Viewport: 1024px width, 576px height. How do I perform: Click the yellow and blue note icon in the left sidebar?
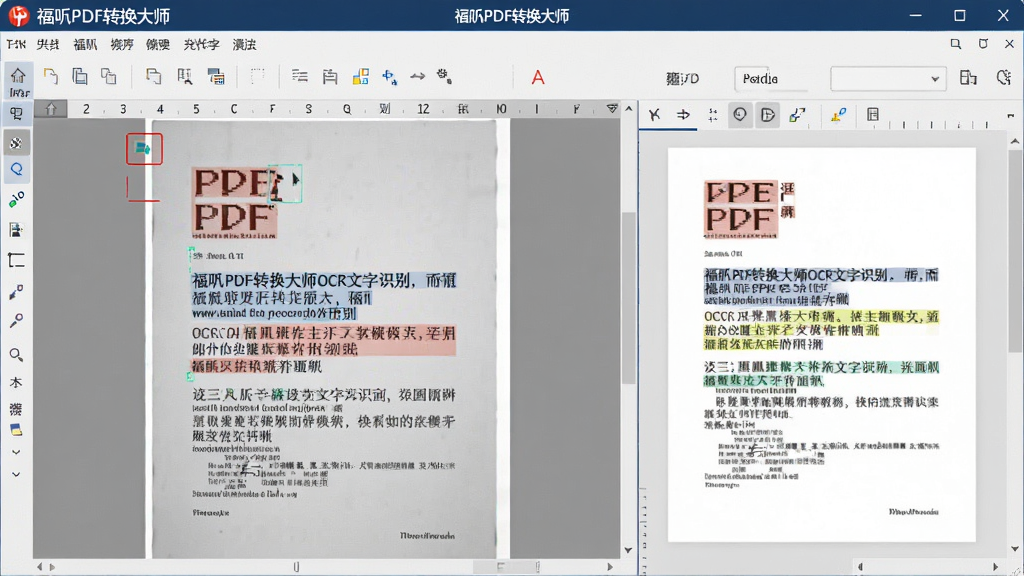[16, 430]
